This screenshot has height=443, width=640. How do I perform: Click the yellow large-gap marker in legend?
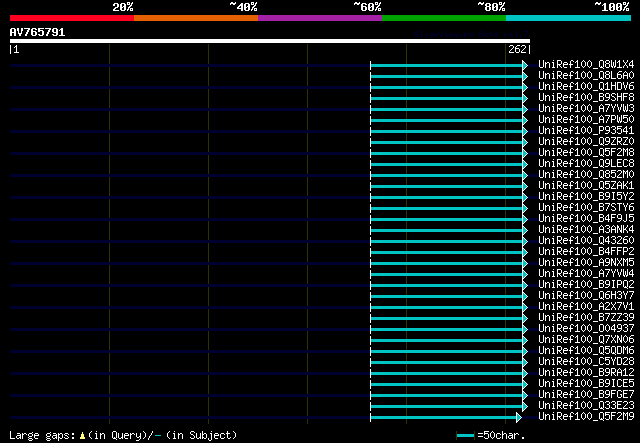coord(82,436)
